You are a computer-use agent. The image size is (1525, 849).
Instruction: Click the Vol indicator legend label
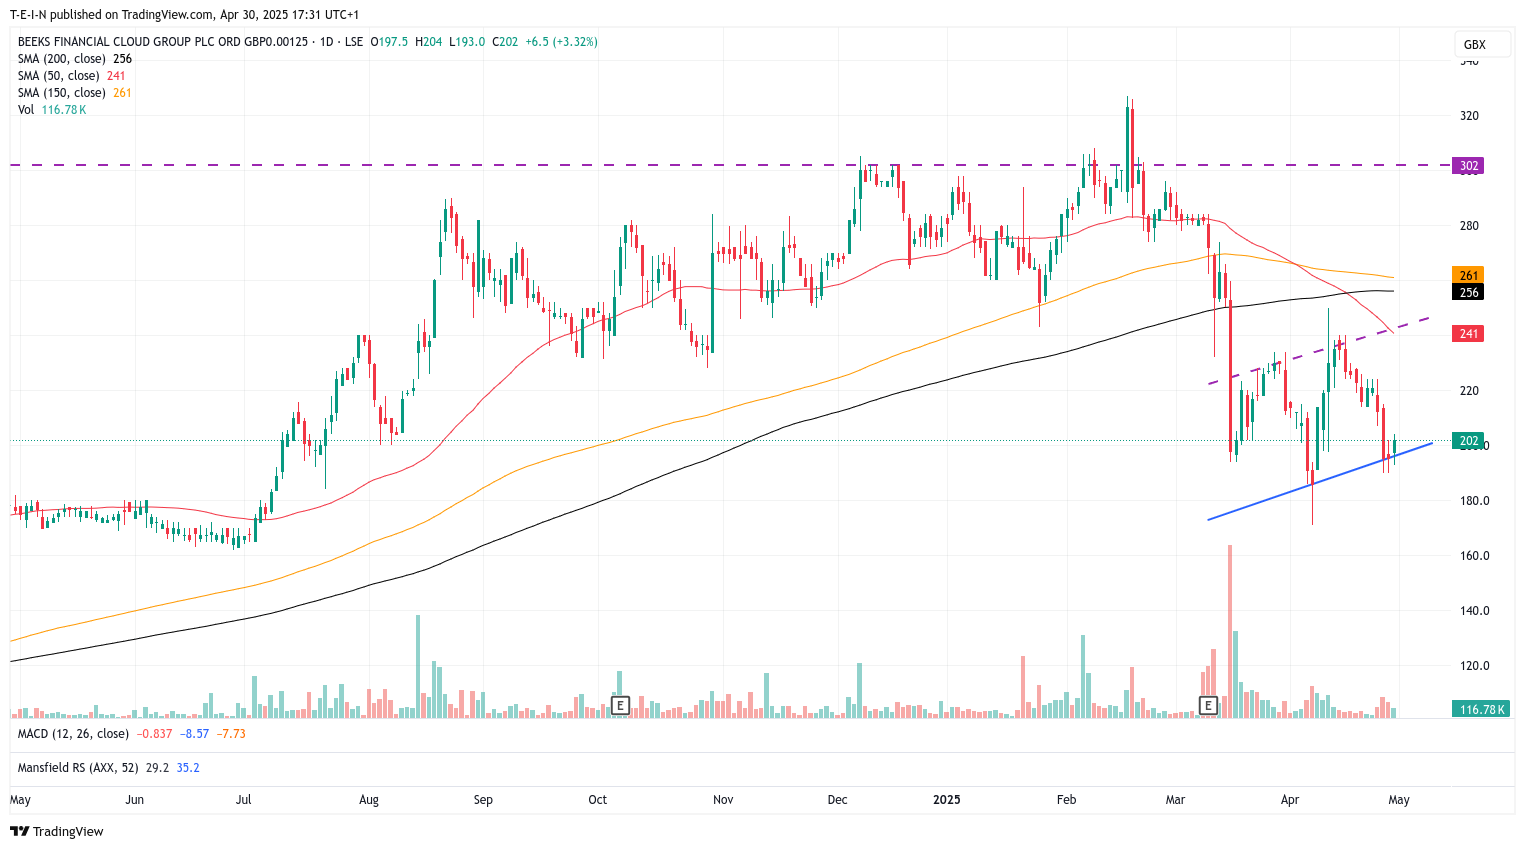pyautogui.click(x=26, y=110)
